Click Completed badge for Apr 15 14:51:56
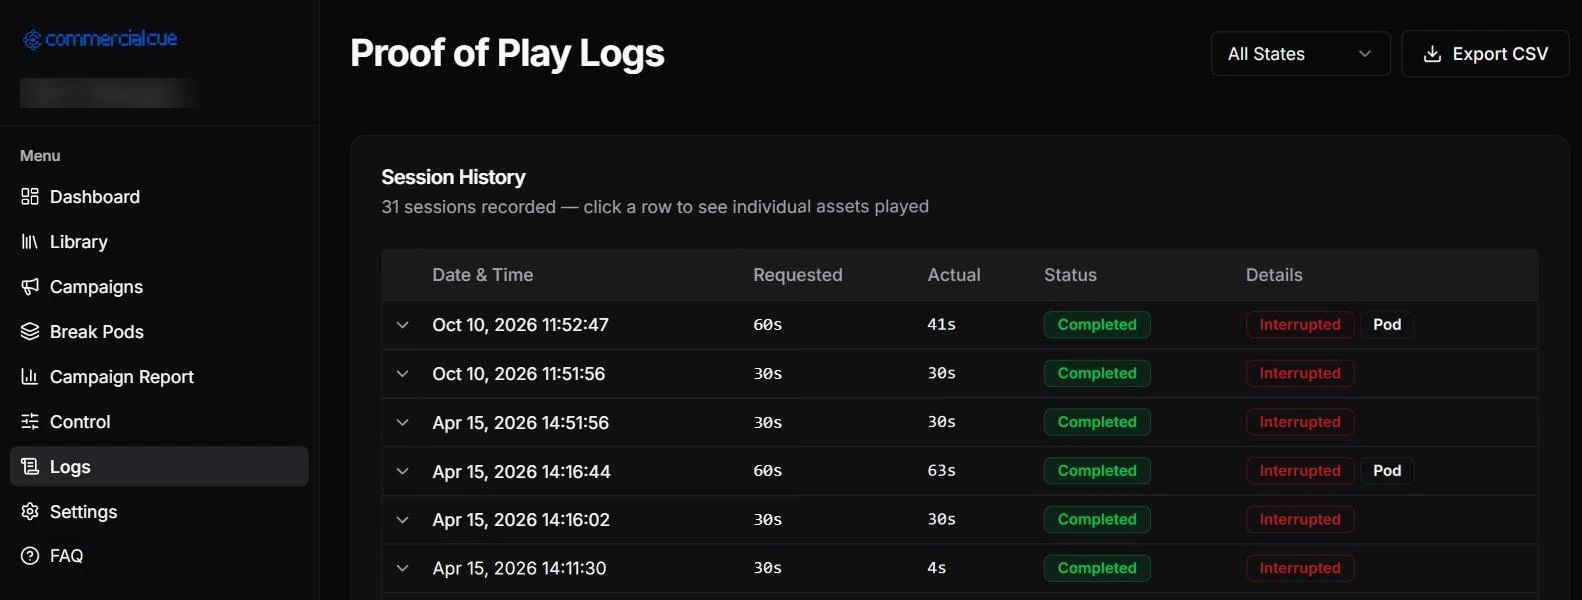Image resolution: width=1582 pixels, height=600 pixels. coord(1097,422)
